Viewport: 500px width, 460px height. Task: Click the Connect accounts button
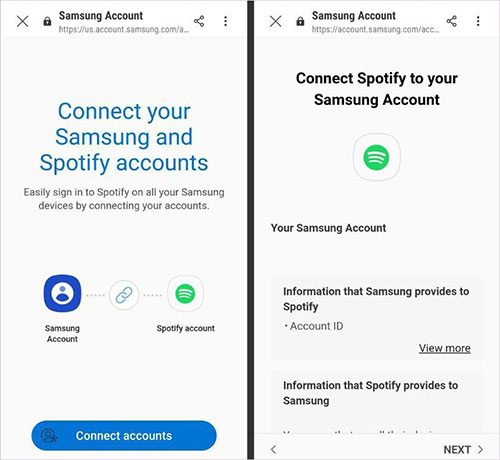[x=124, y=436]
